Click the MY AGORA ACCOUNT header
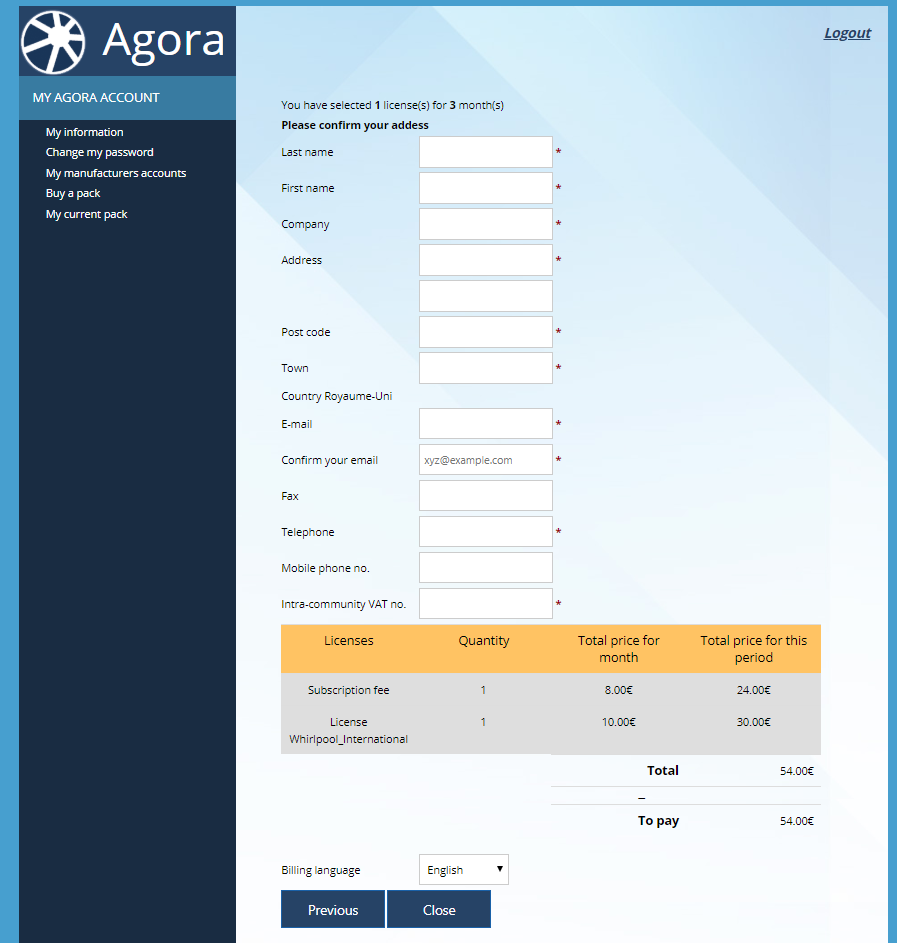The width and height of the screenshot is (897, 944). click(x=96, y=98)
